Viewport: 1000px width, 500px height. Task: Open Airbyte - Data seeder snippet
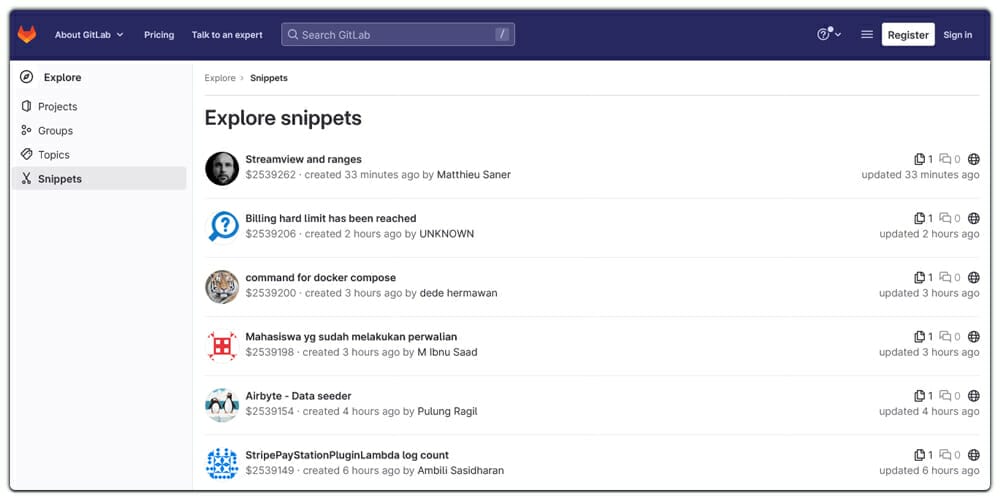pyautogui.click(x=298, y=396)
